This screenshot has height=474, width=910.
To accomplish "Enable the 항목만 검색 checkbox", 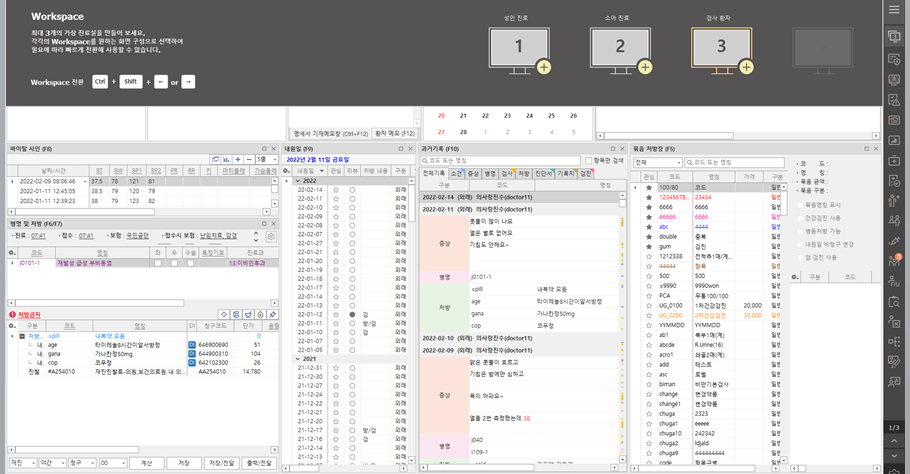I will point(588,161).
